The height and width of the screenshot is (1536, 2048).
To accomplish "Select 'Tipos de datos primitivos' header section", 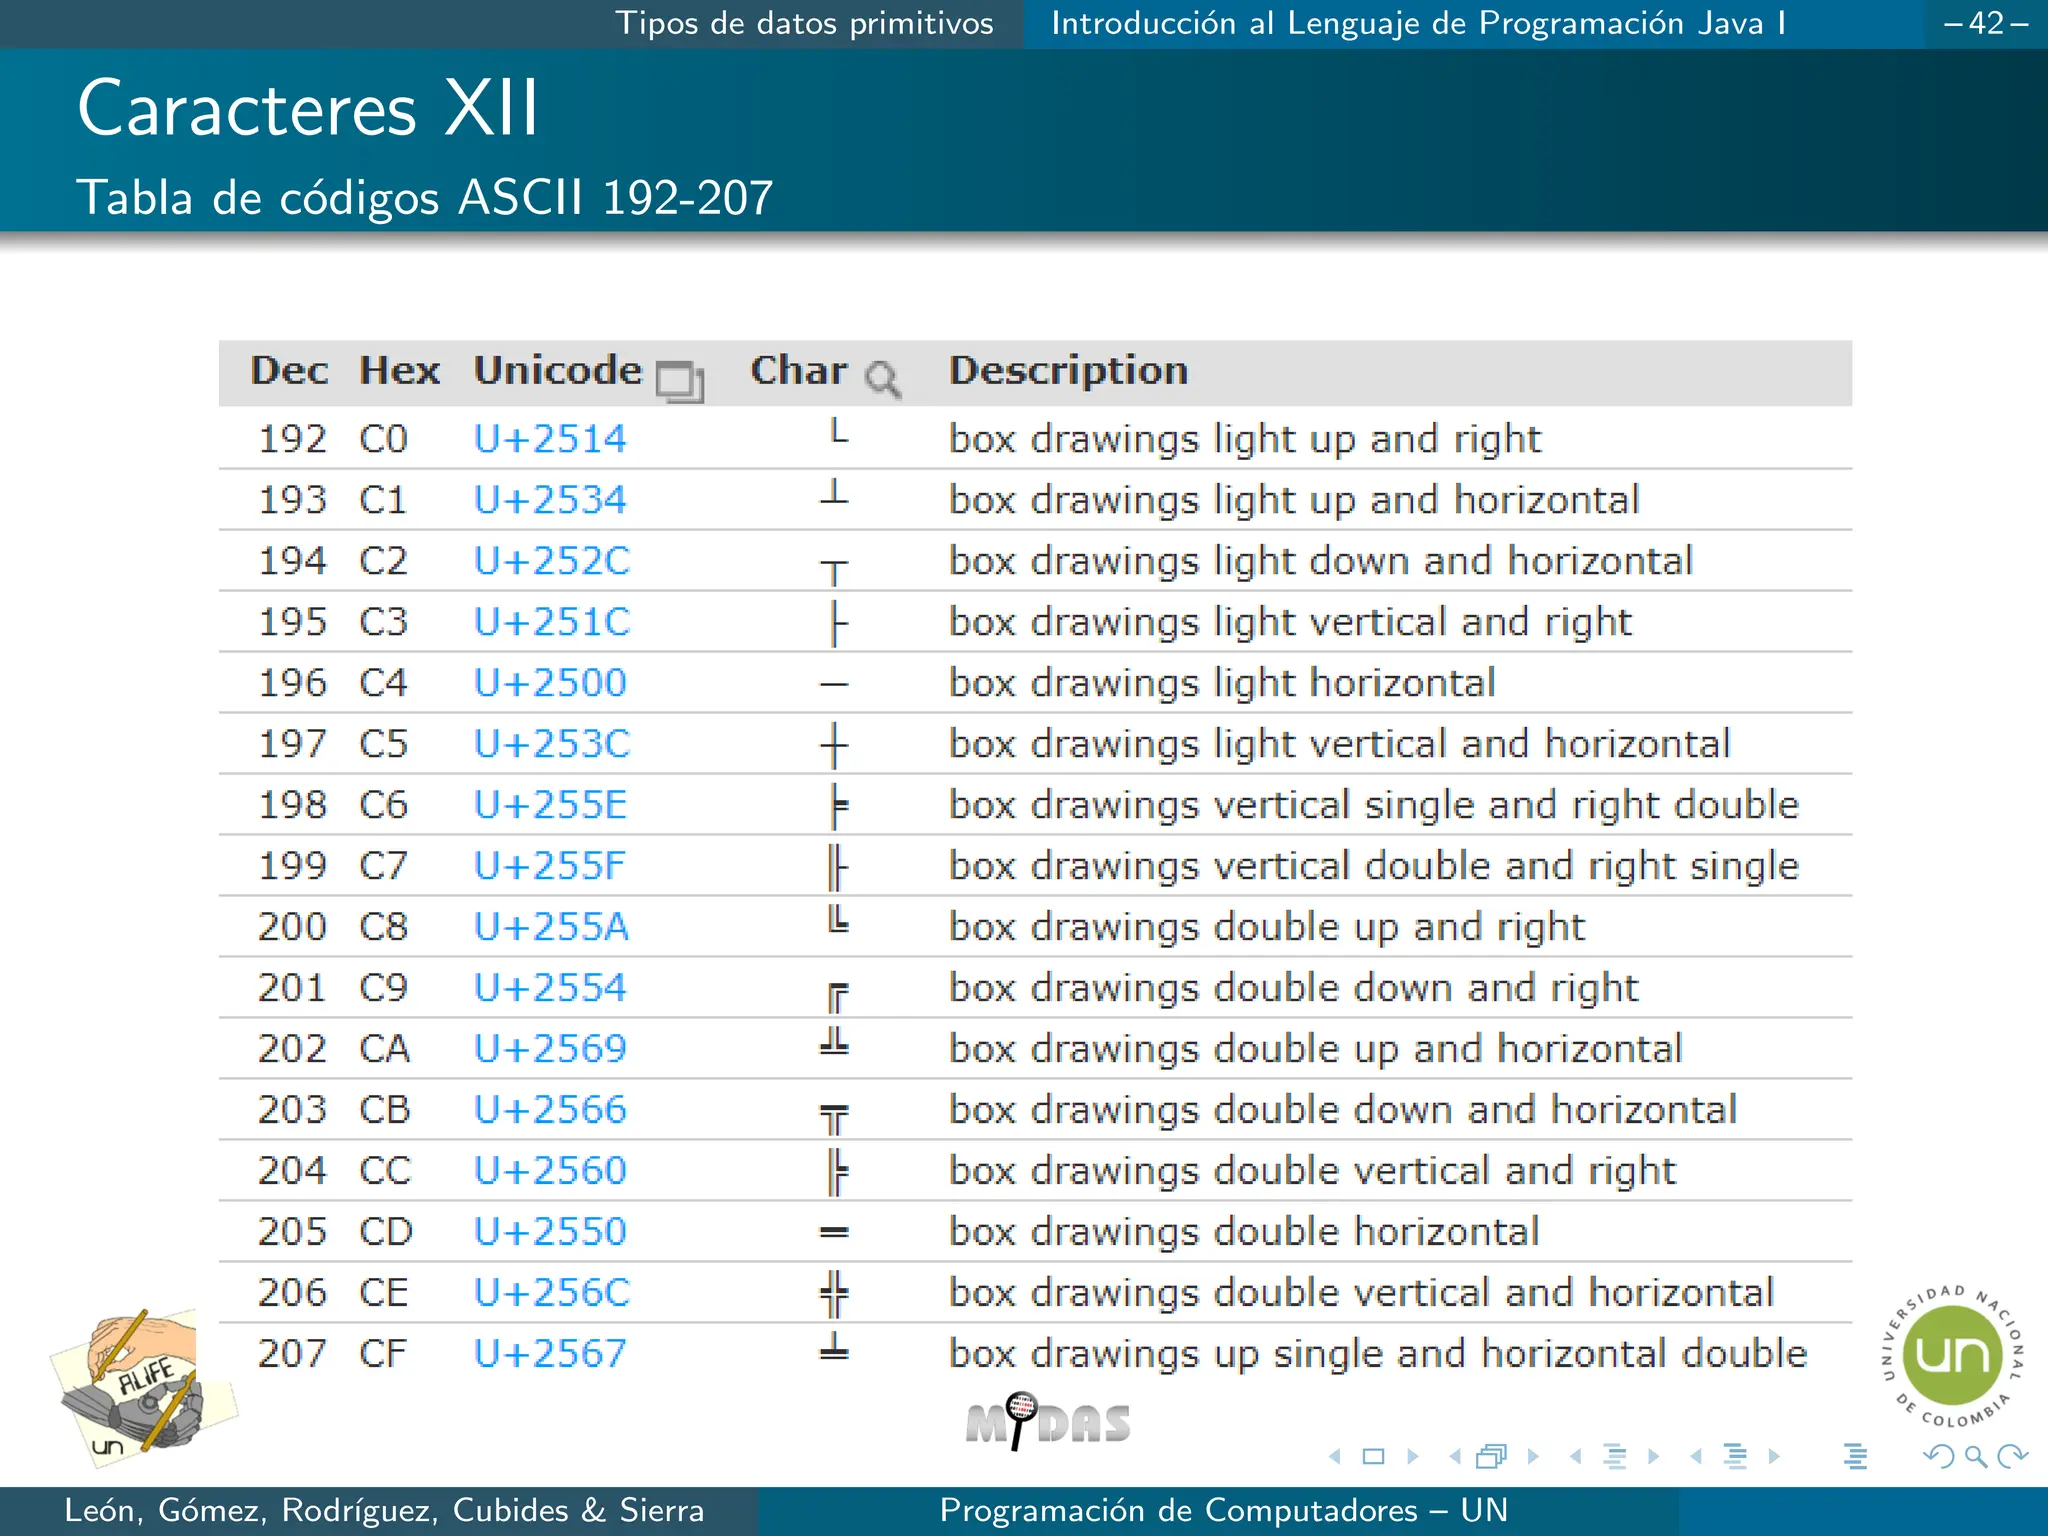I will tap(804, 23).
